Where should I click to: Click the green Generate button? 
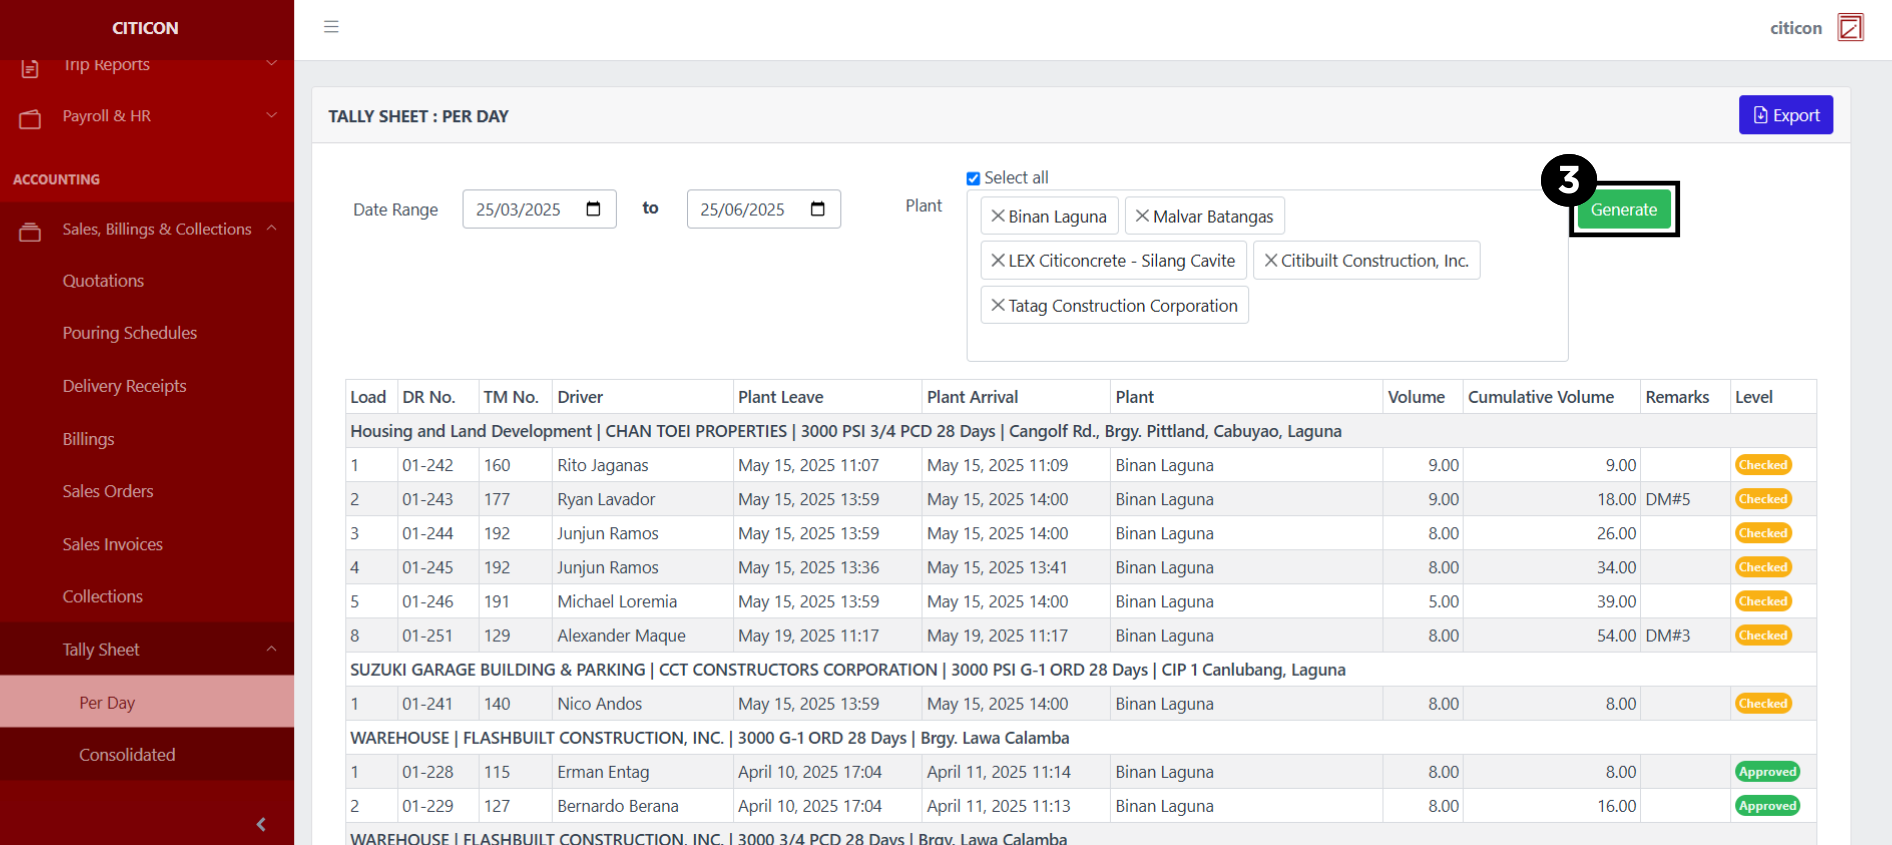tap(1623, 210)
